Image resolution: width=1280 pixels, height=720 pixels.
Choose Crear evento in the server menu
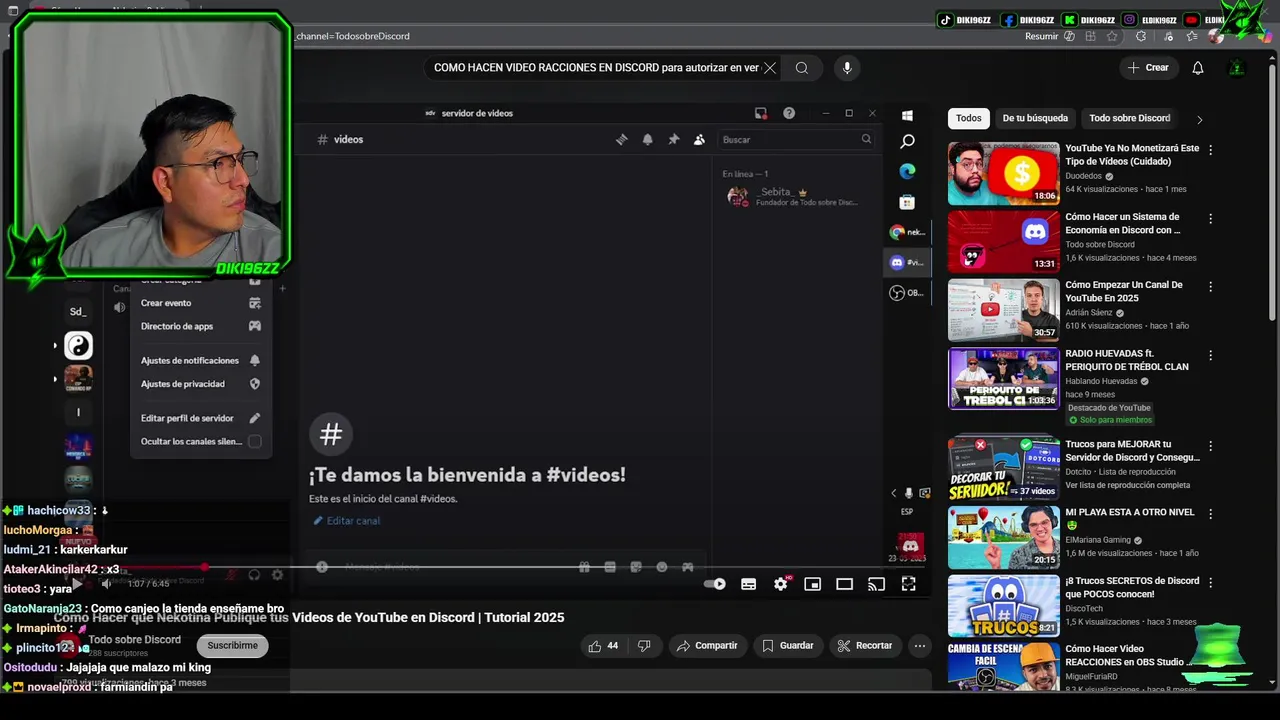coord(200,303)
